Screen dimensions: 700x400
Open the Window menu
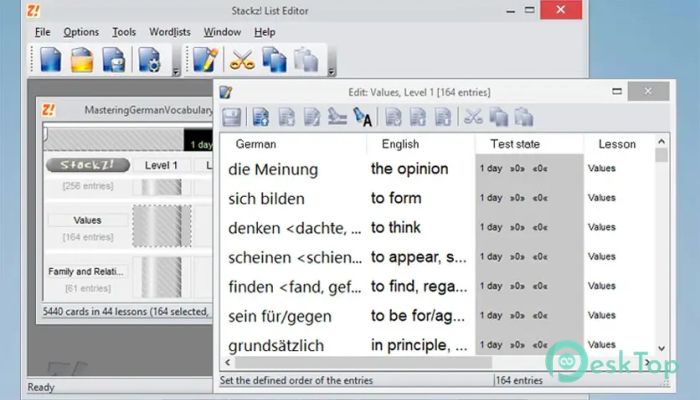tap(222, 32)
